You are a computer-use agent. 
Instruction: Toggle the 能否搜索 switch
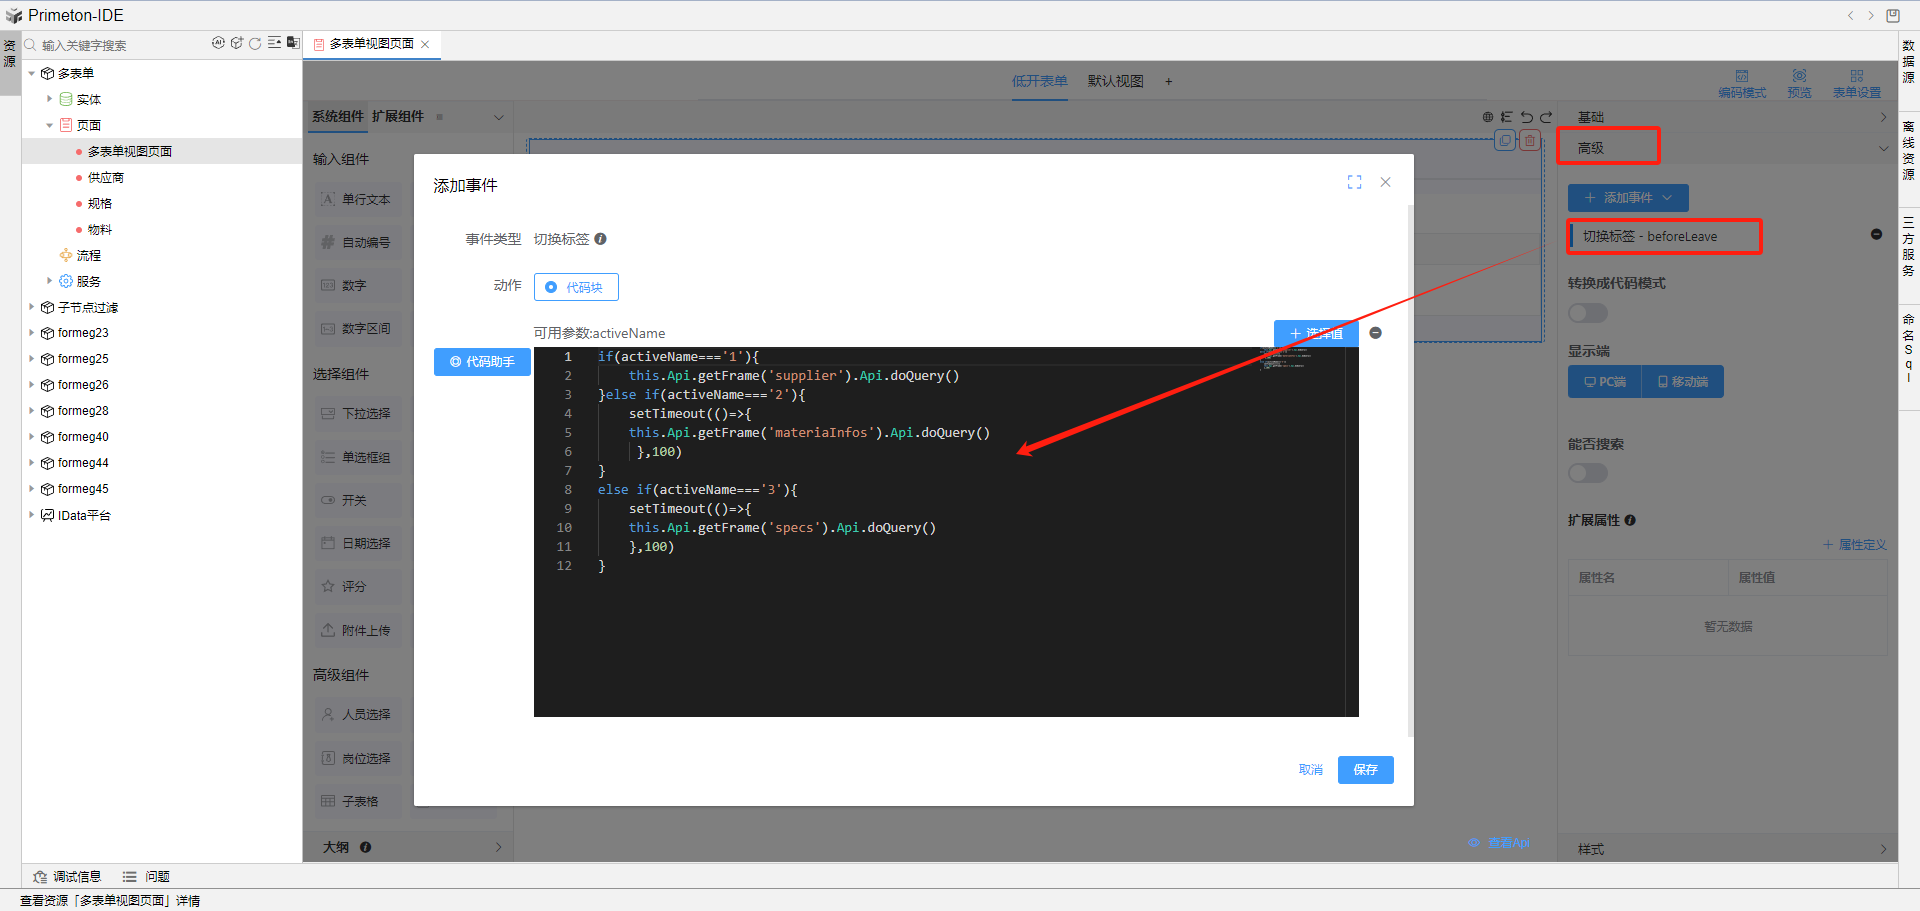[x=1587, y=473]
